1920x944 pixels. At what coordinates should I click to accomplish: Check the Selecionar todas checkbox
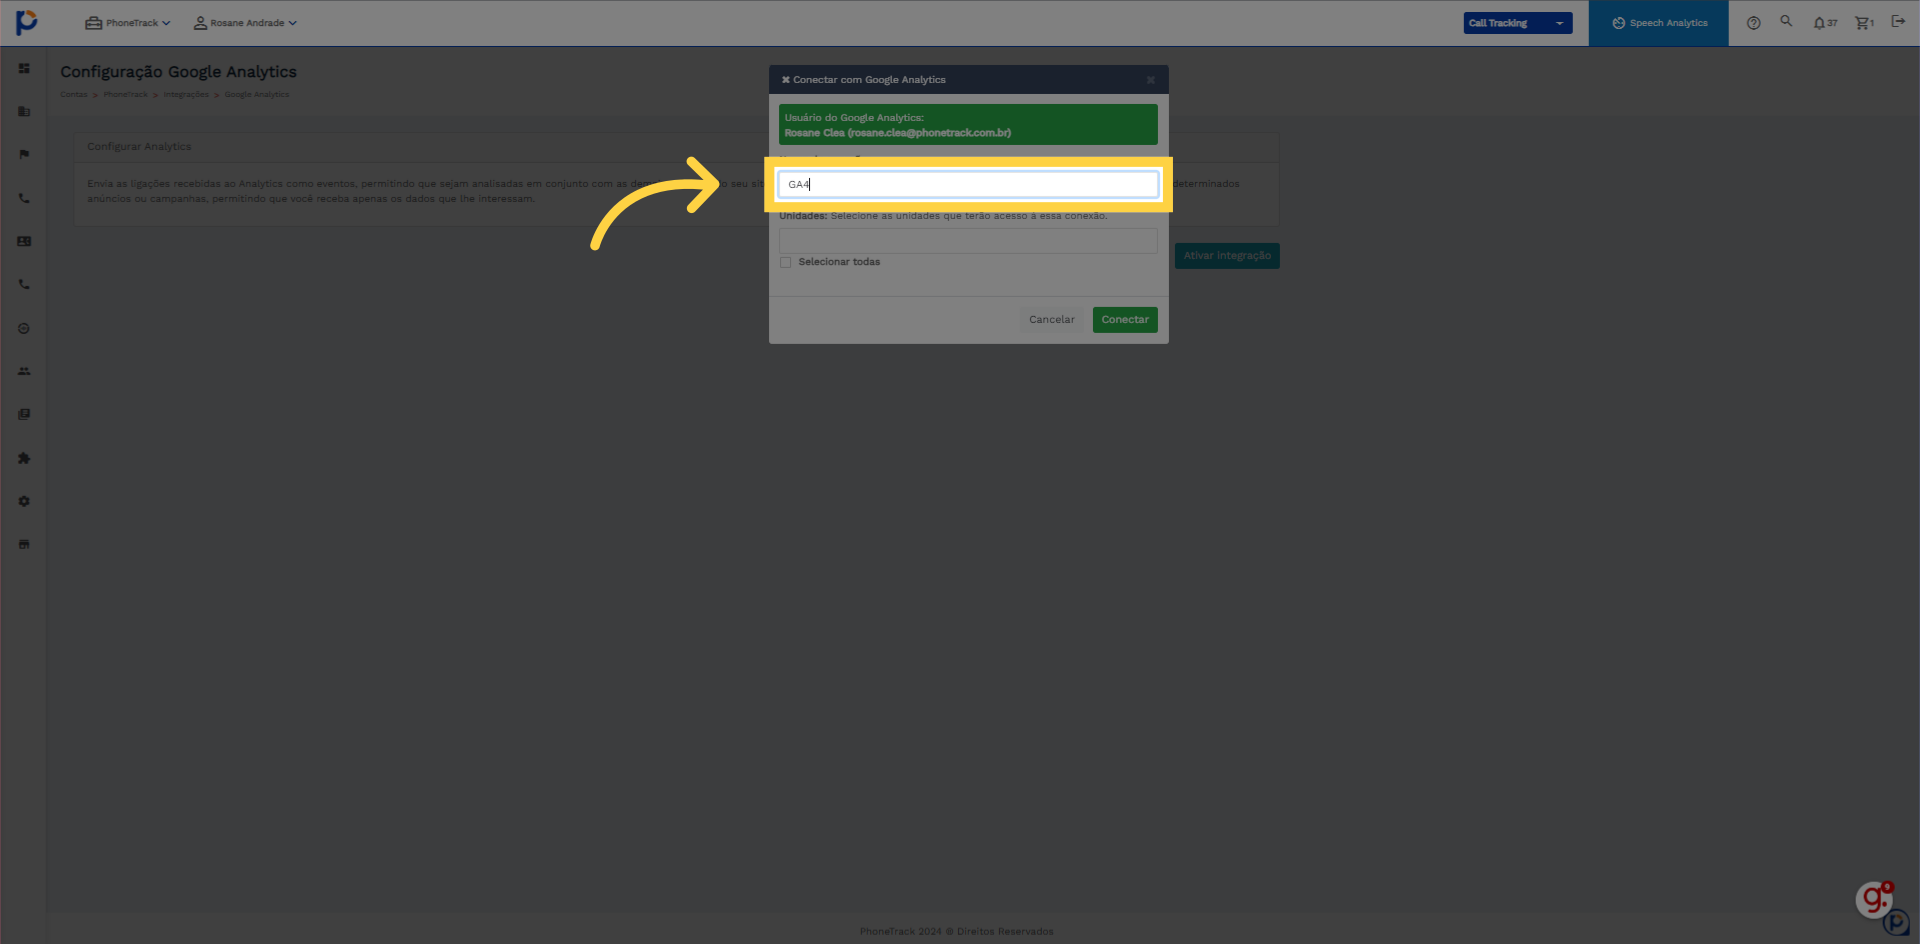coord(786,262)
